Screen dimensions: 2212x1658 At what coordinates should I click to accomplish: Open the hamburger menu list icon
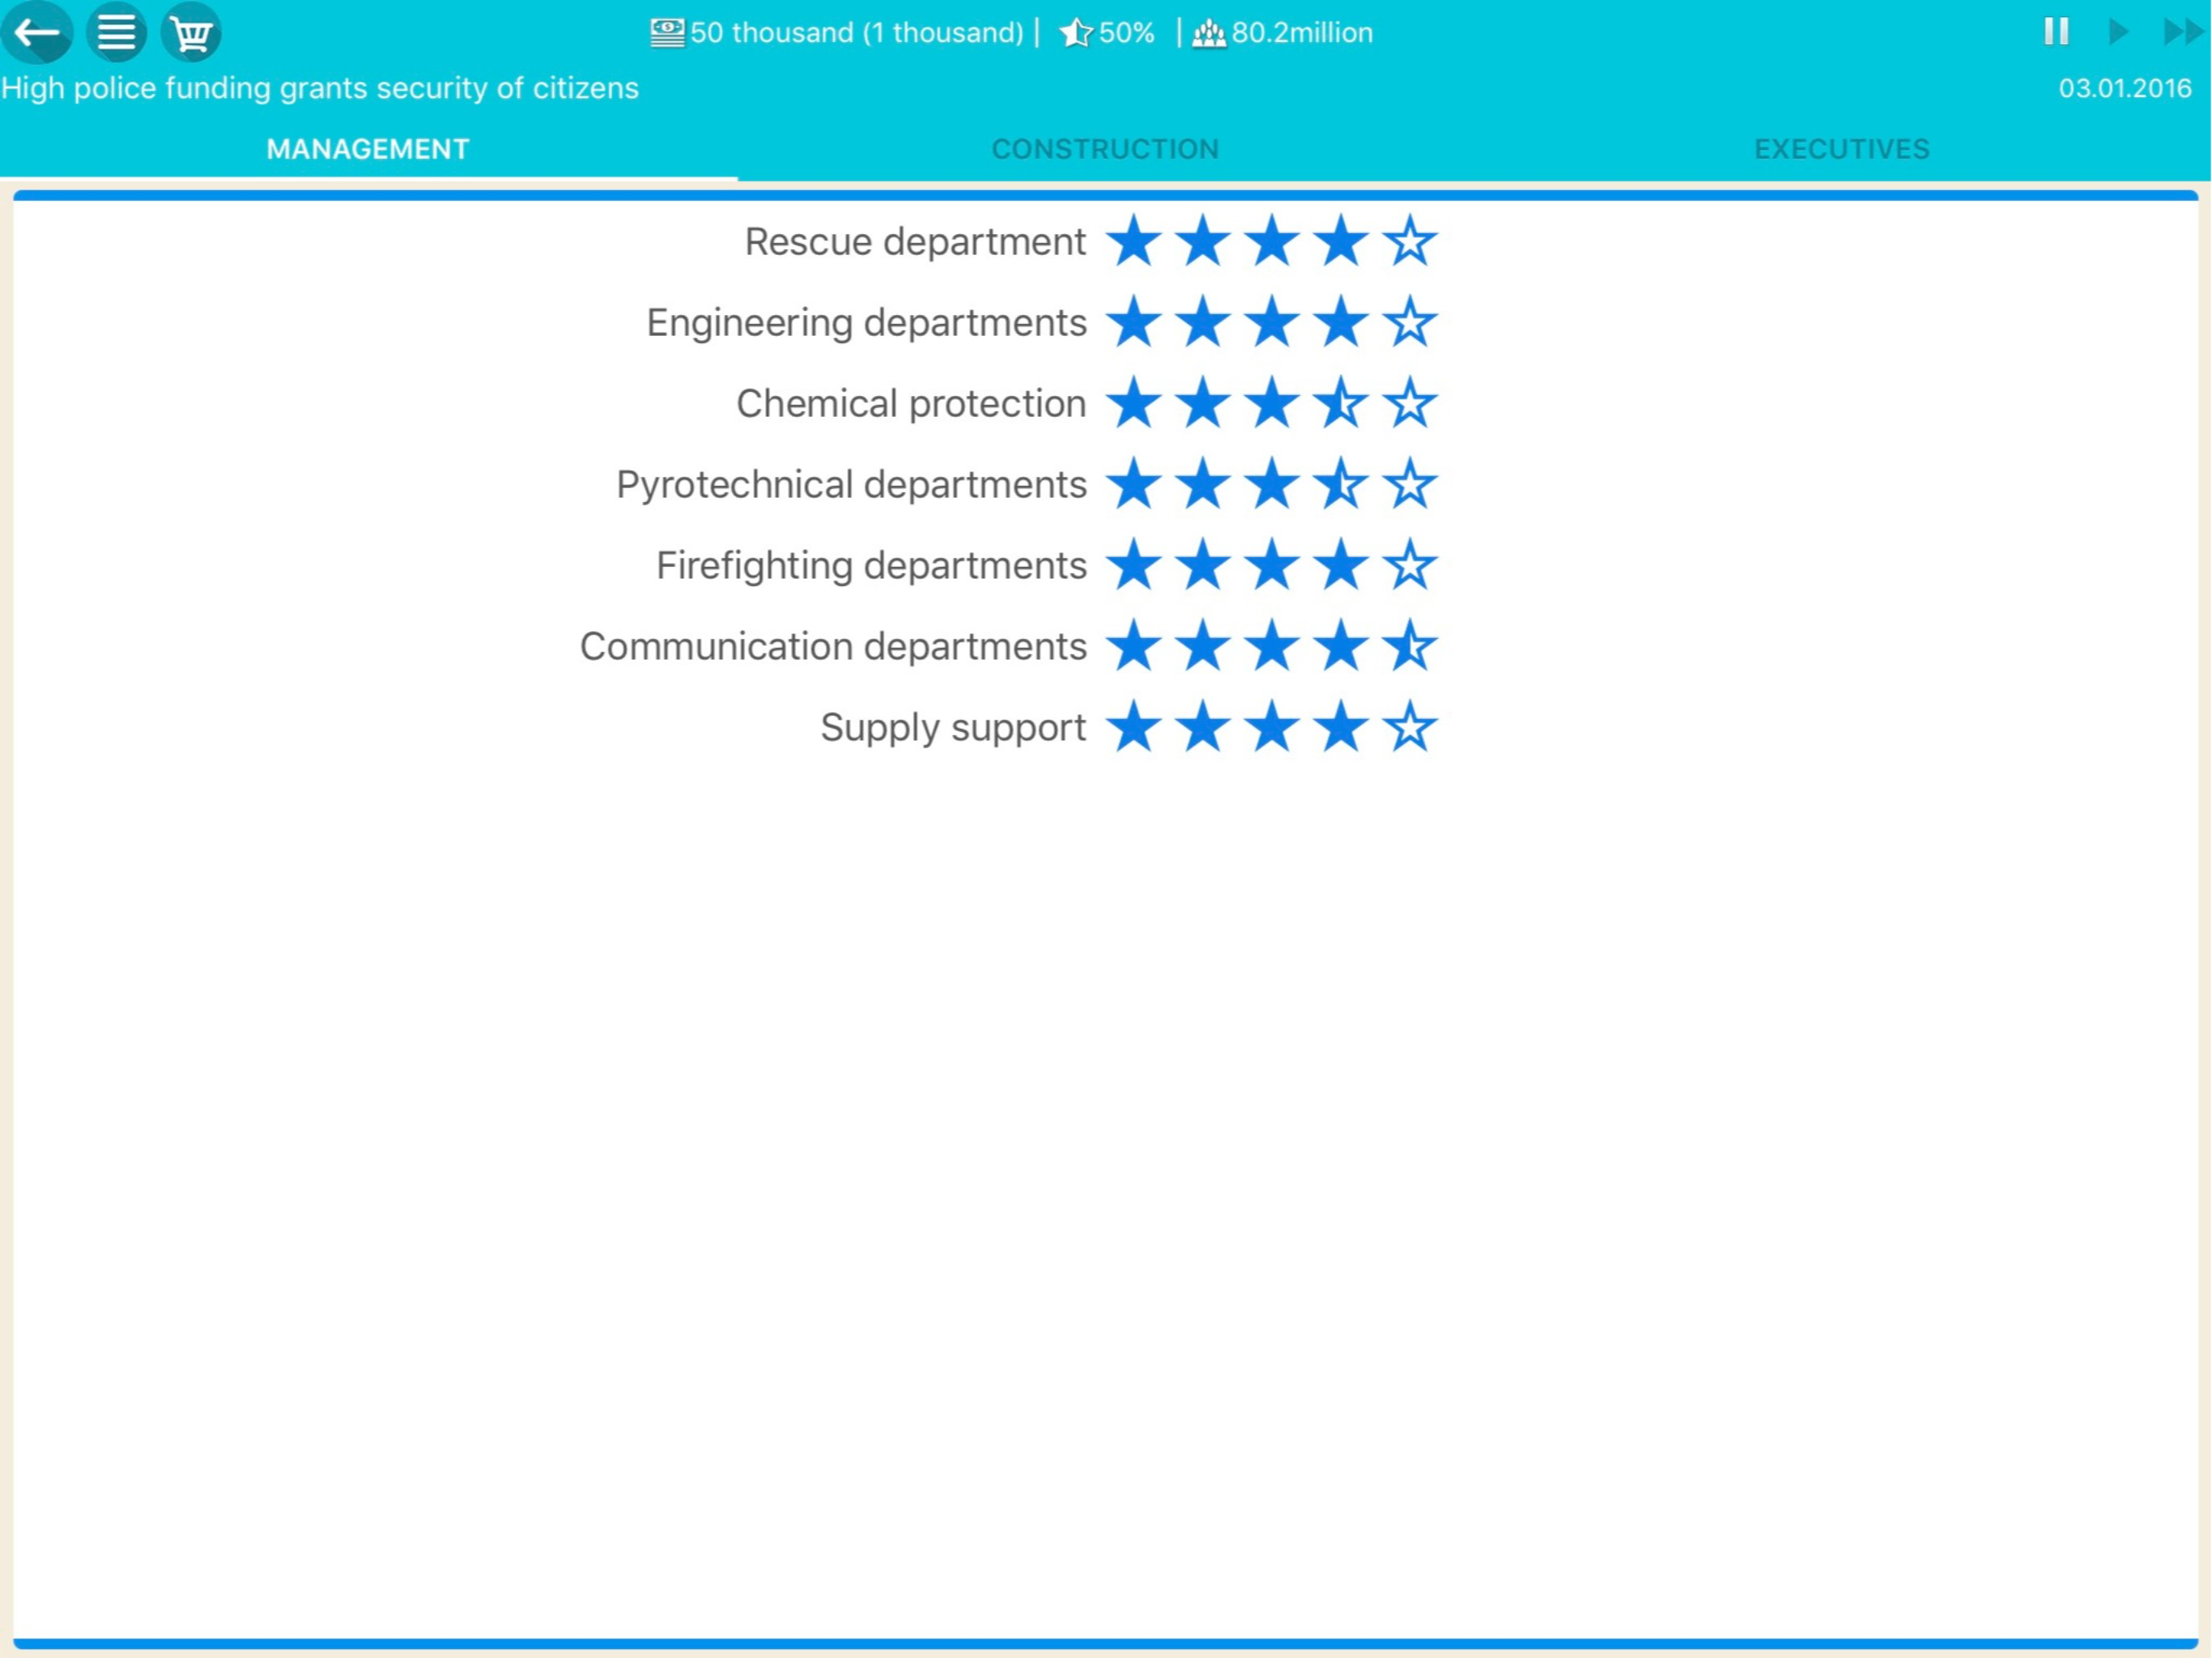click(x=116, y=32)
